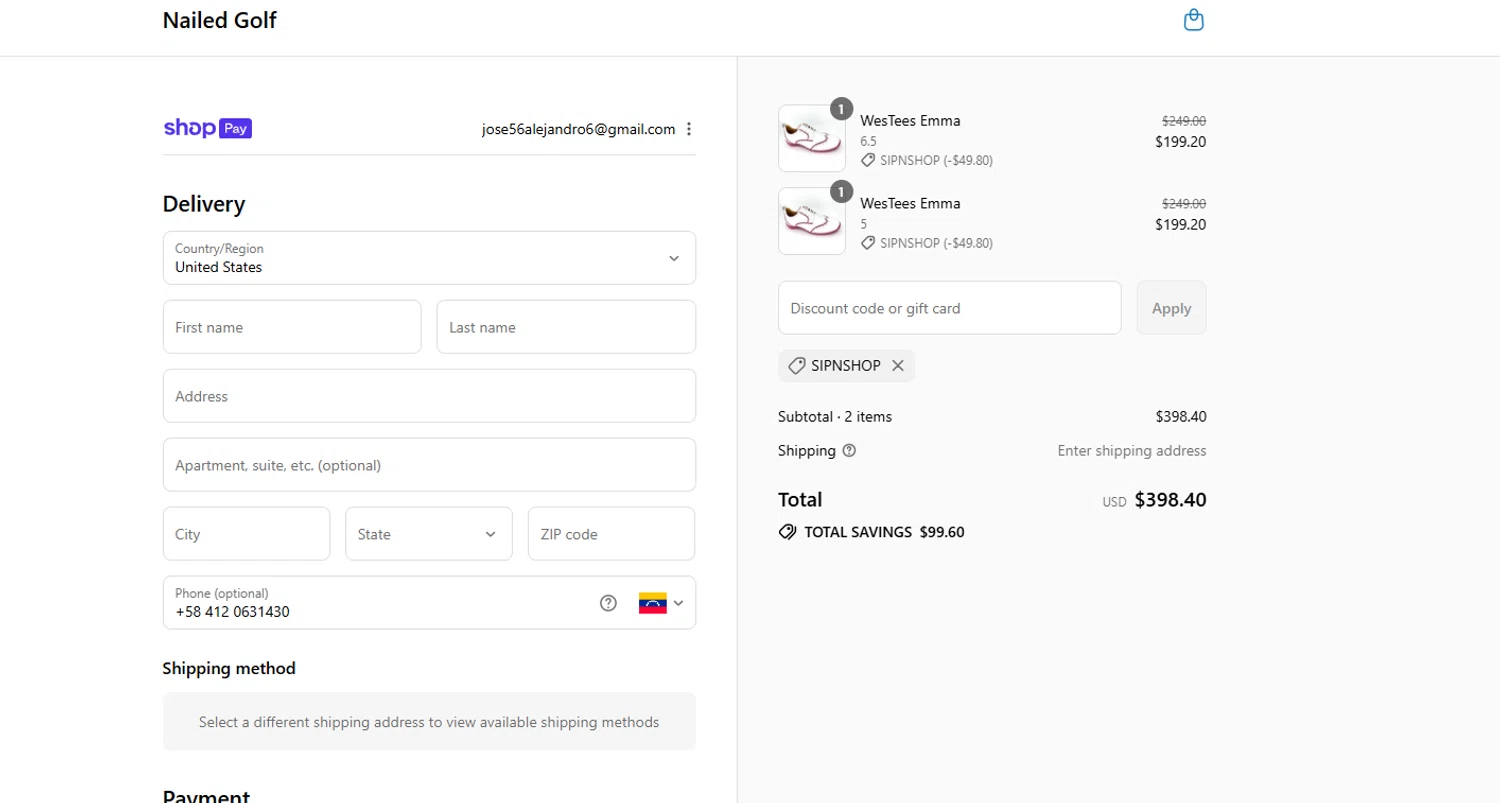The width and height of the screenshot is (1500, 803).
Task: Click WesTees Emma size 6.5 thumbnail
Action: pyautogui.click(x=812, y=138)
